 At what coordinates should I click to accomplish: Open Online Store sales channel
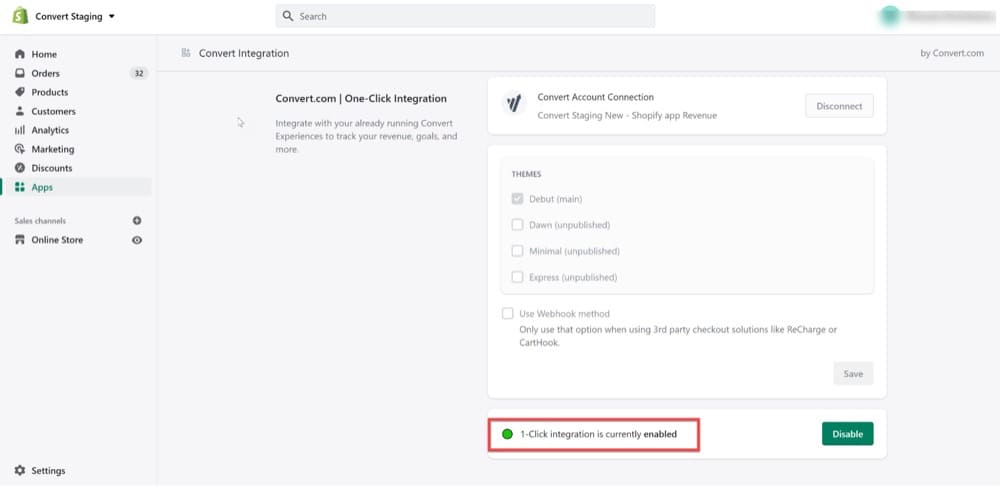coord(57,240)
